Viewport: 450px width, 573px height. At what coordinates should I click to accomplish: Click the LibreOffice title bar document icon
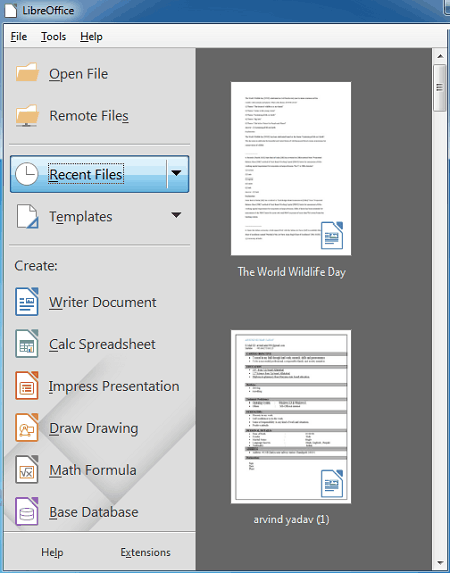tap(10, 10)
